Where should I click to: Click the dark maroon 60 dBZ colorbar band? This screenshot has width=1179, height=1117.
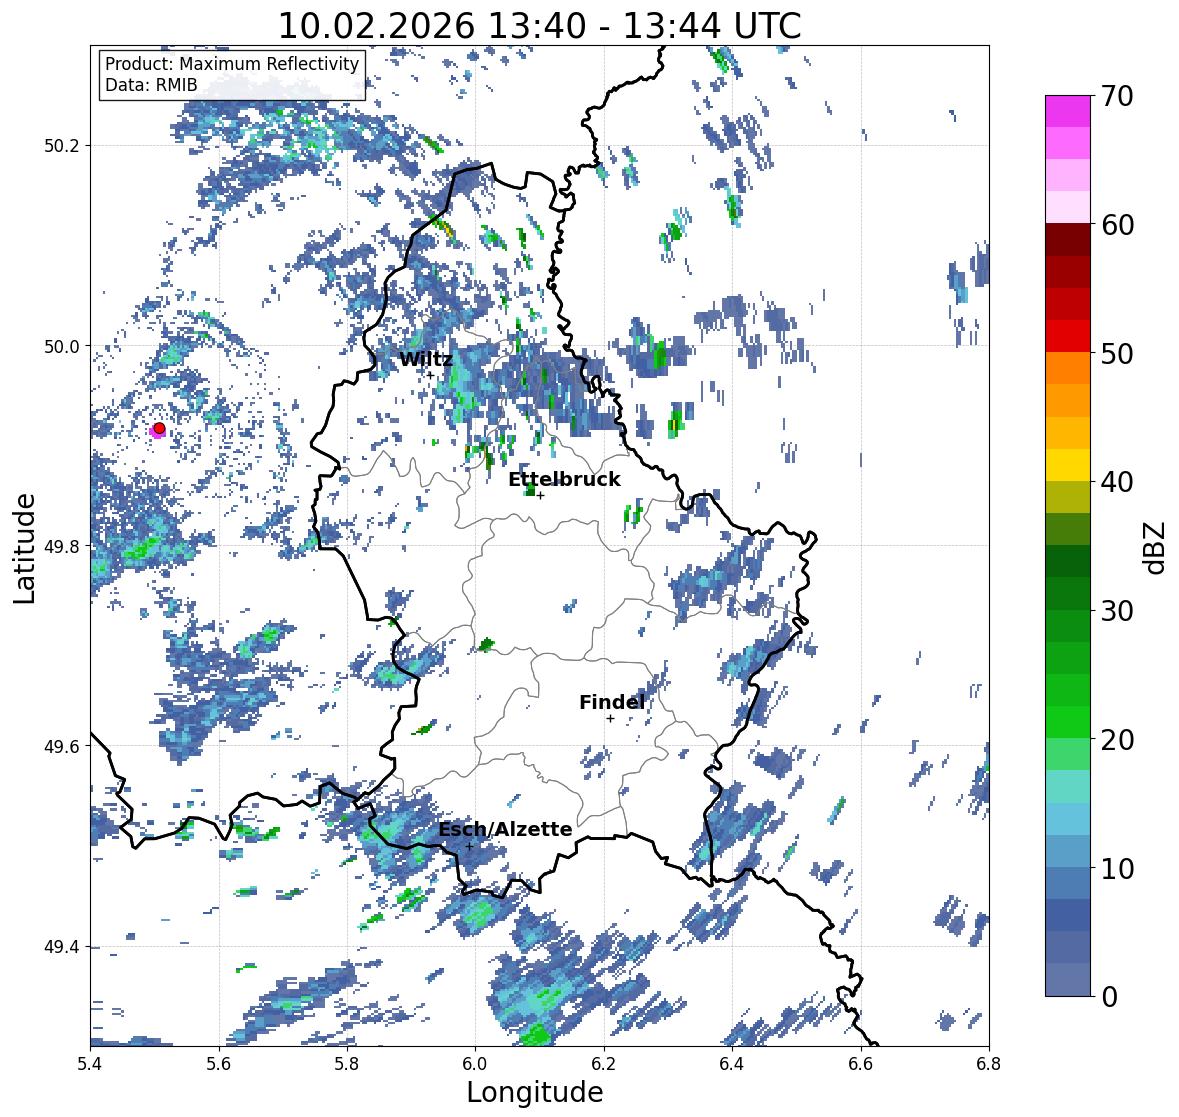point(1067,240)
